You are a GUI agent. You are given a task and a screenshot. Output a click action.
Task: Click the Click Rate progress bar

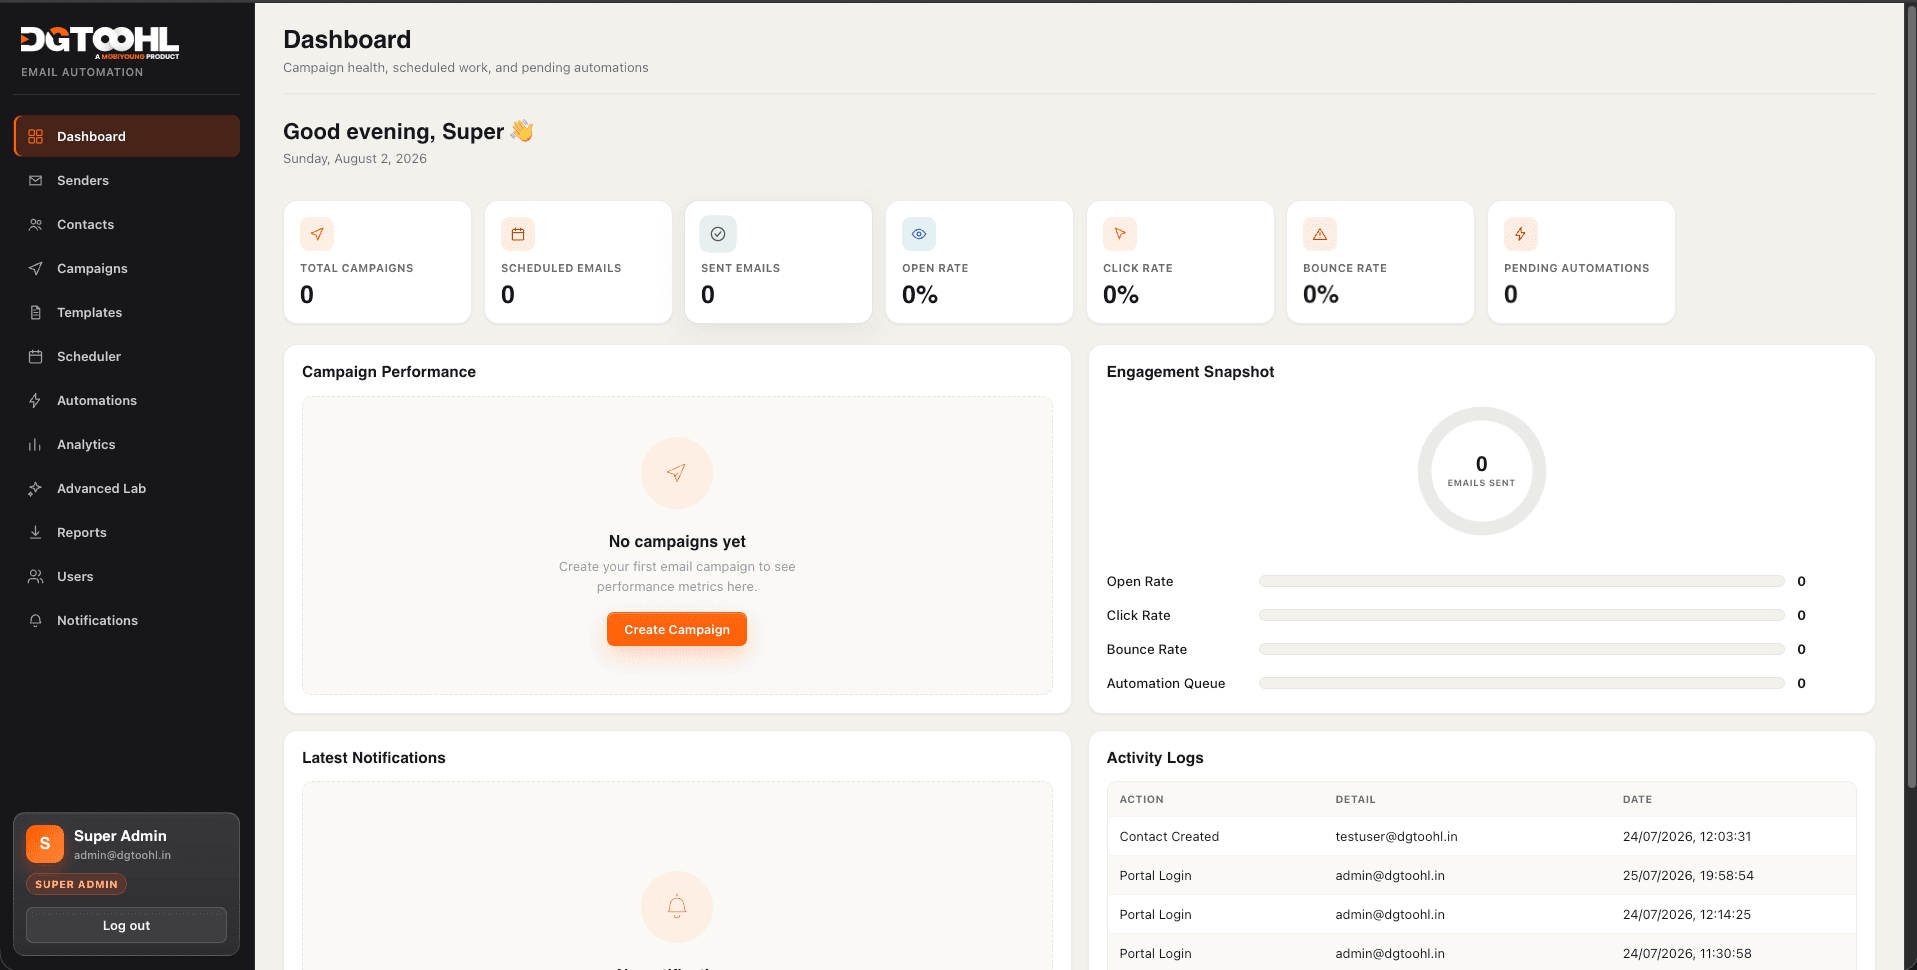point(1521,615)
